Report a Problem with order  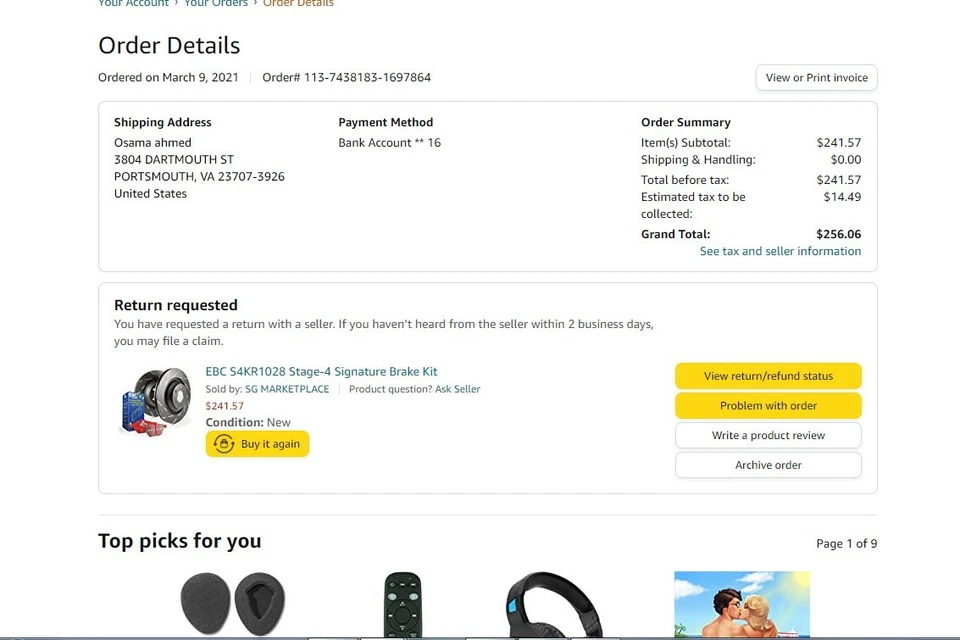tap(768, 406)
